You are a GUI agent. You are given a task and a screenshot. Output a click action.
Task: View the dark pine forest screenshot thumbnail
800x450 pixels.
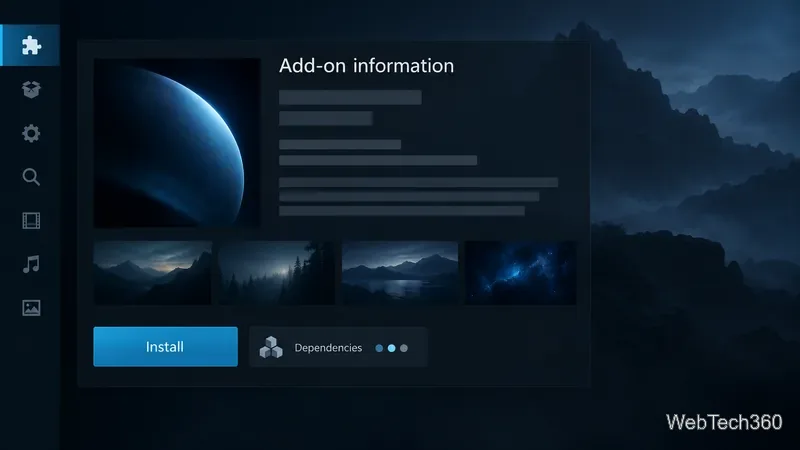[x=277, y=273]
